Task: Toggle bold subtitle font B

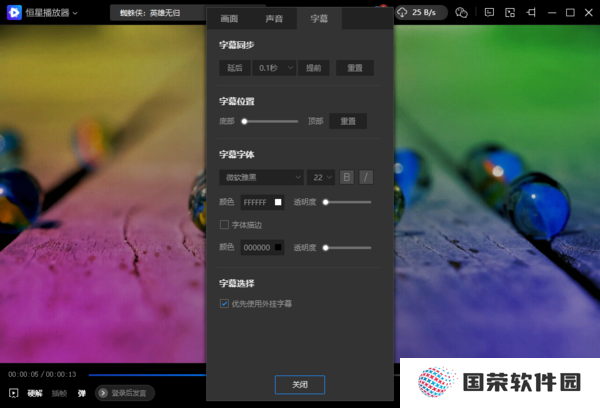Action: click(347, 177)
